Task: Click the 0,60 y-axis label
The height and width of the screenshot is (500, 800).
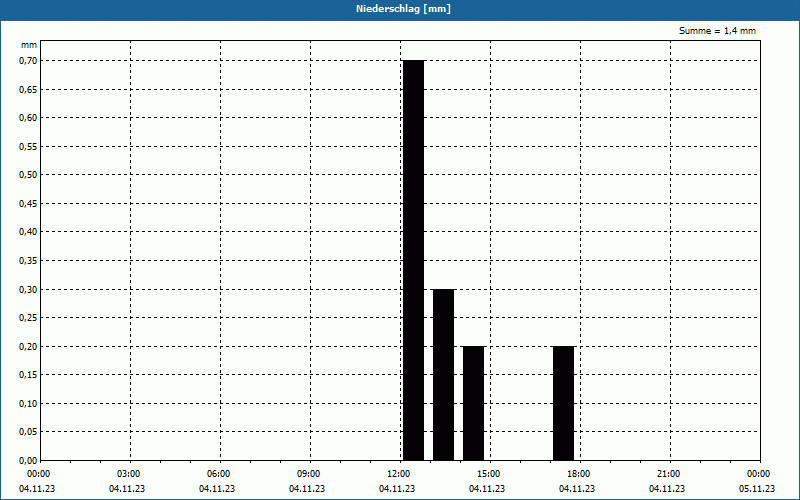Action: tap(29, 118)
